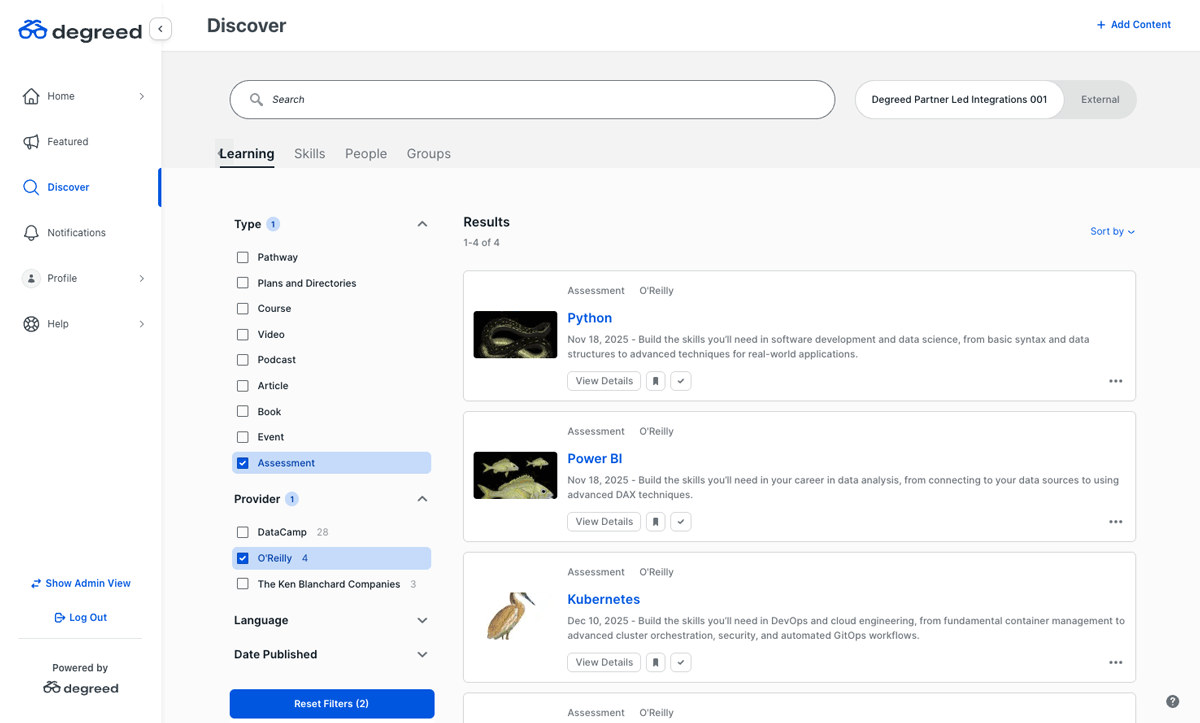Check the Pathway type filter
The width and height of the screenshot is (1200, 723).
click(x=242, y=257)
